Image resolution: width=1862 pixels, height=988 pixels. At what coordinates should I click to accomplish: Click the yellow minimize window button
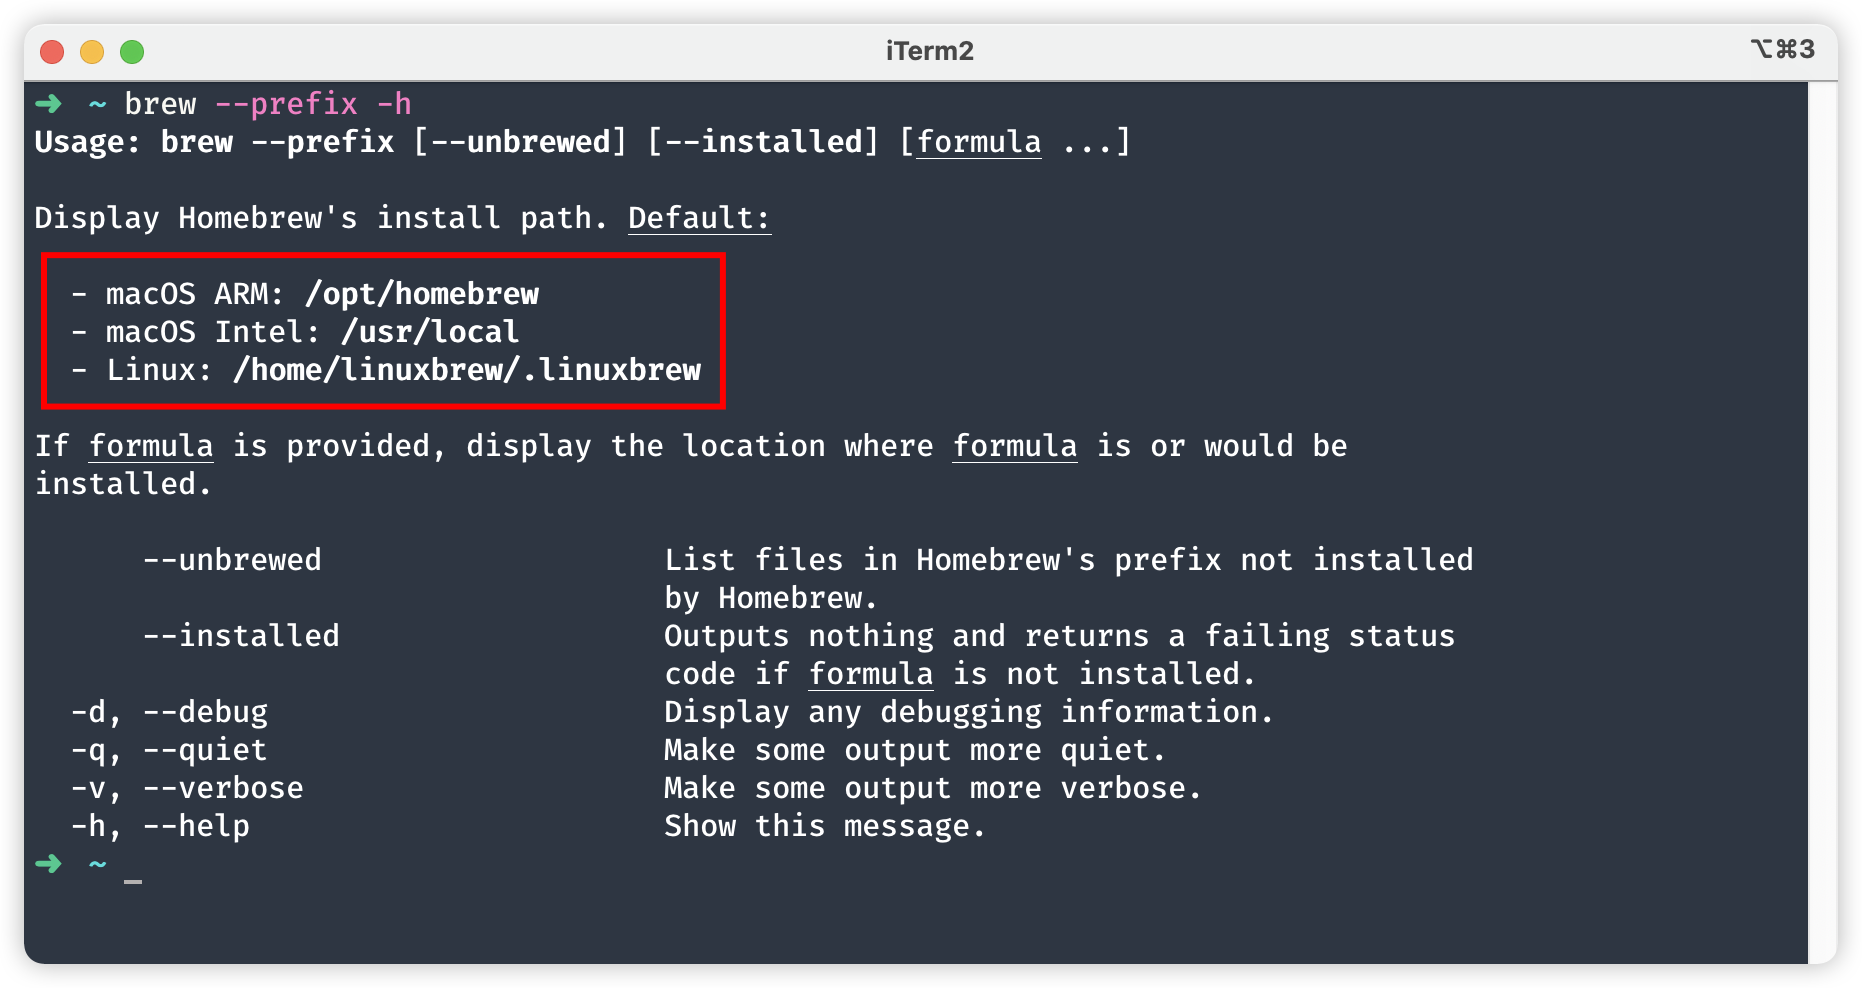click(x=92, y=51)
